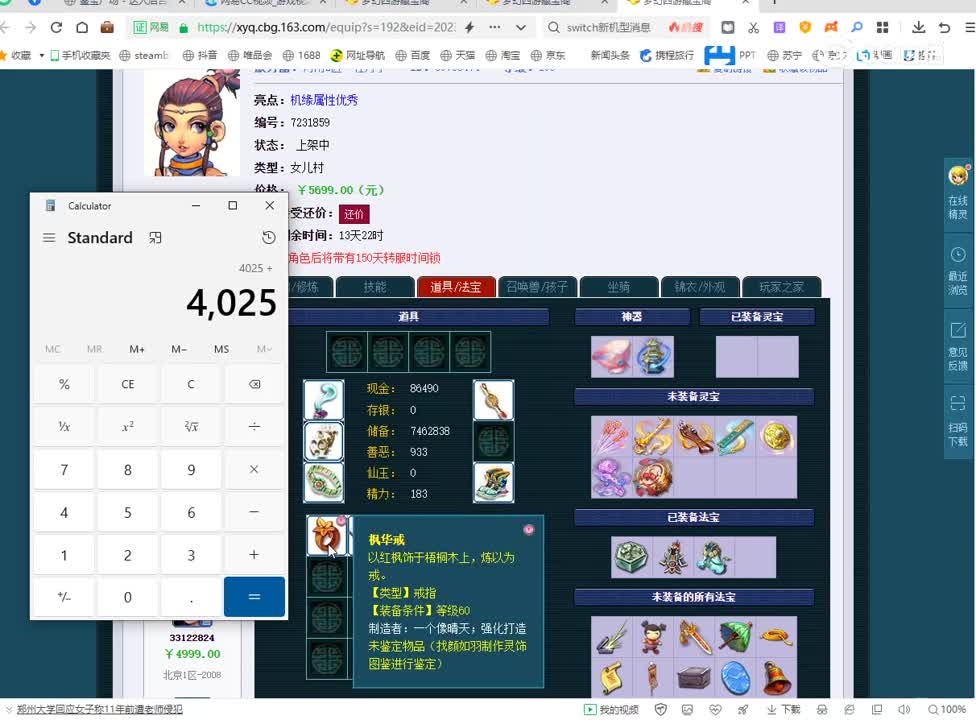Click the decimal point key
Screen dimensions: 976x720
(x=191, y=597)
